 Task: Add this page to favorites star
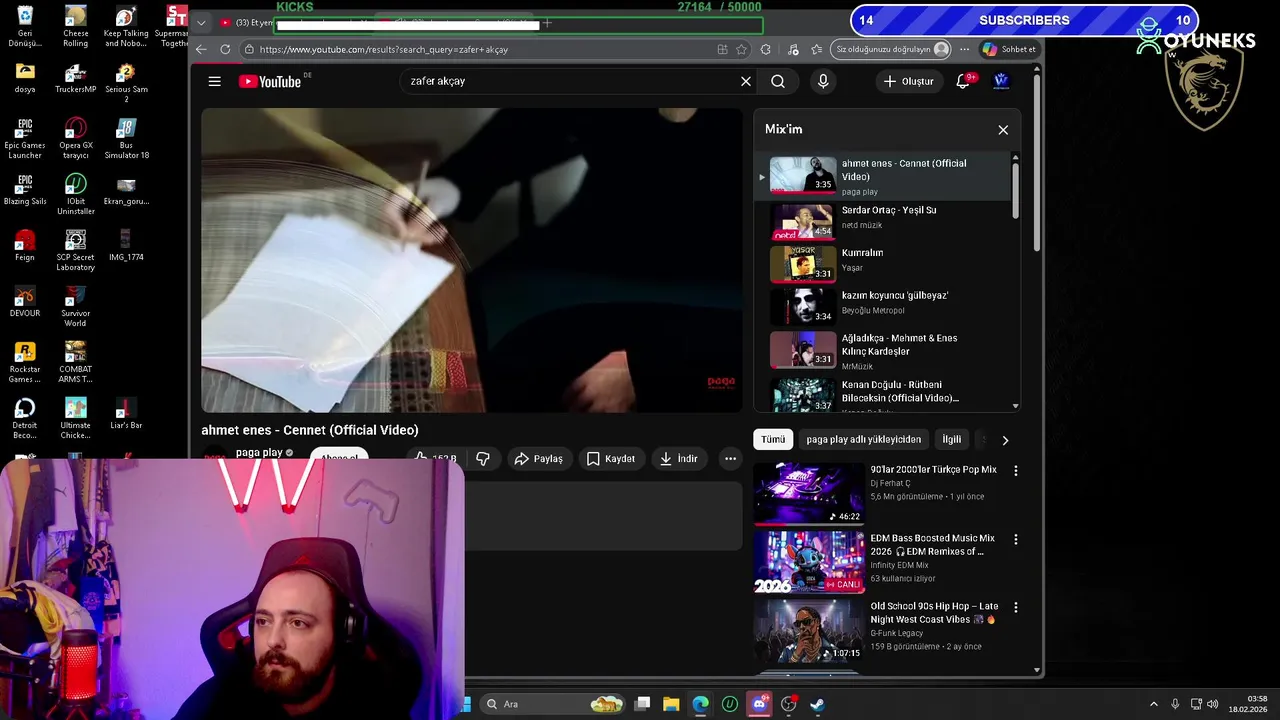[x=741, y=49]
